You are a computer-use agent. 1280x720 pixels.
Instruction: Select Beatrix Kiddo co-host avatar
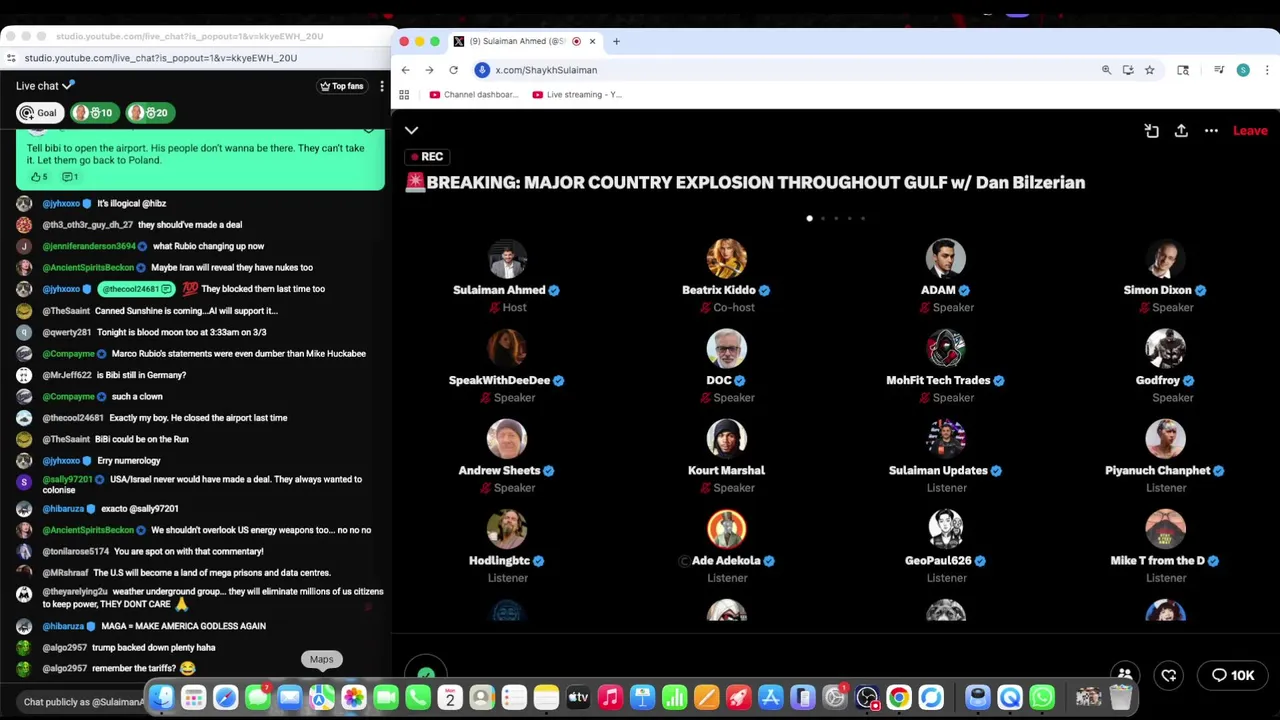coord(727,258)
